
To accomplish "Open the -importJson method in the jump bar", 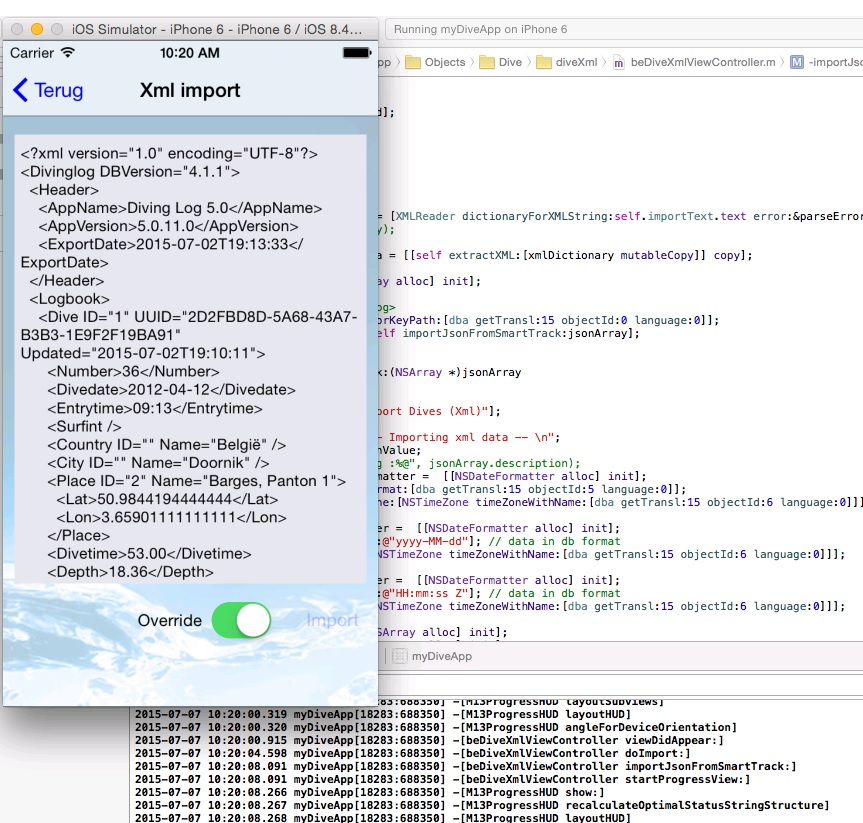I will click(827, 62).
